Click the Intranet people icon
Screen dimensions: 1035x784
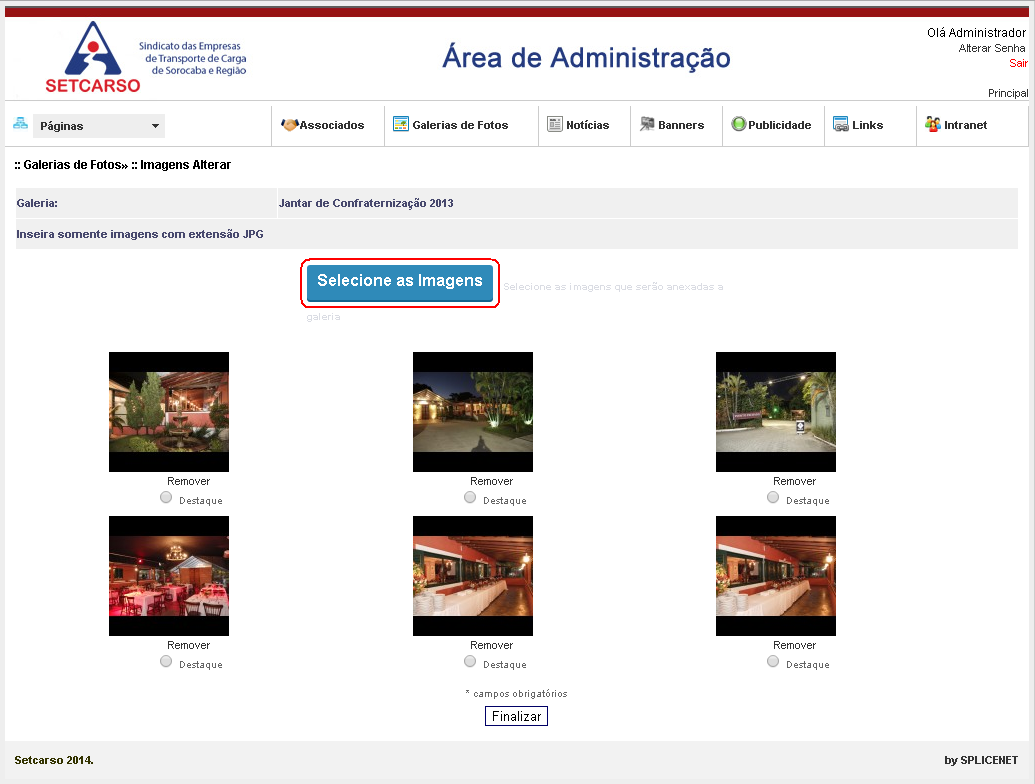click(x=933, y=124)
